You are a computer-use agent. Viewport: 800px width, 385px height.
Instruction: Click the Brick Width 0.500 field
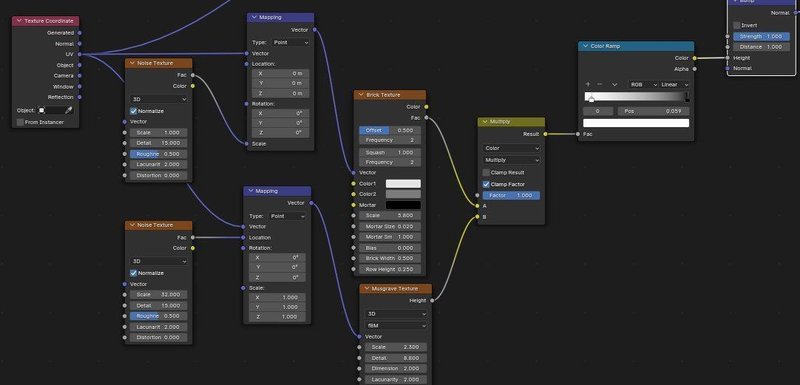coord(390,259)
